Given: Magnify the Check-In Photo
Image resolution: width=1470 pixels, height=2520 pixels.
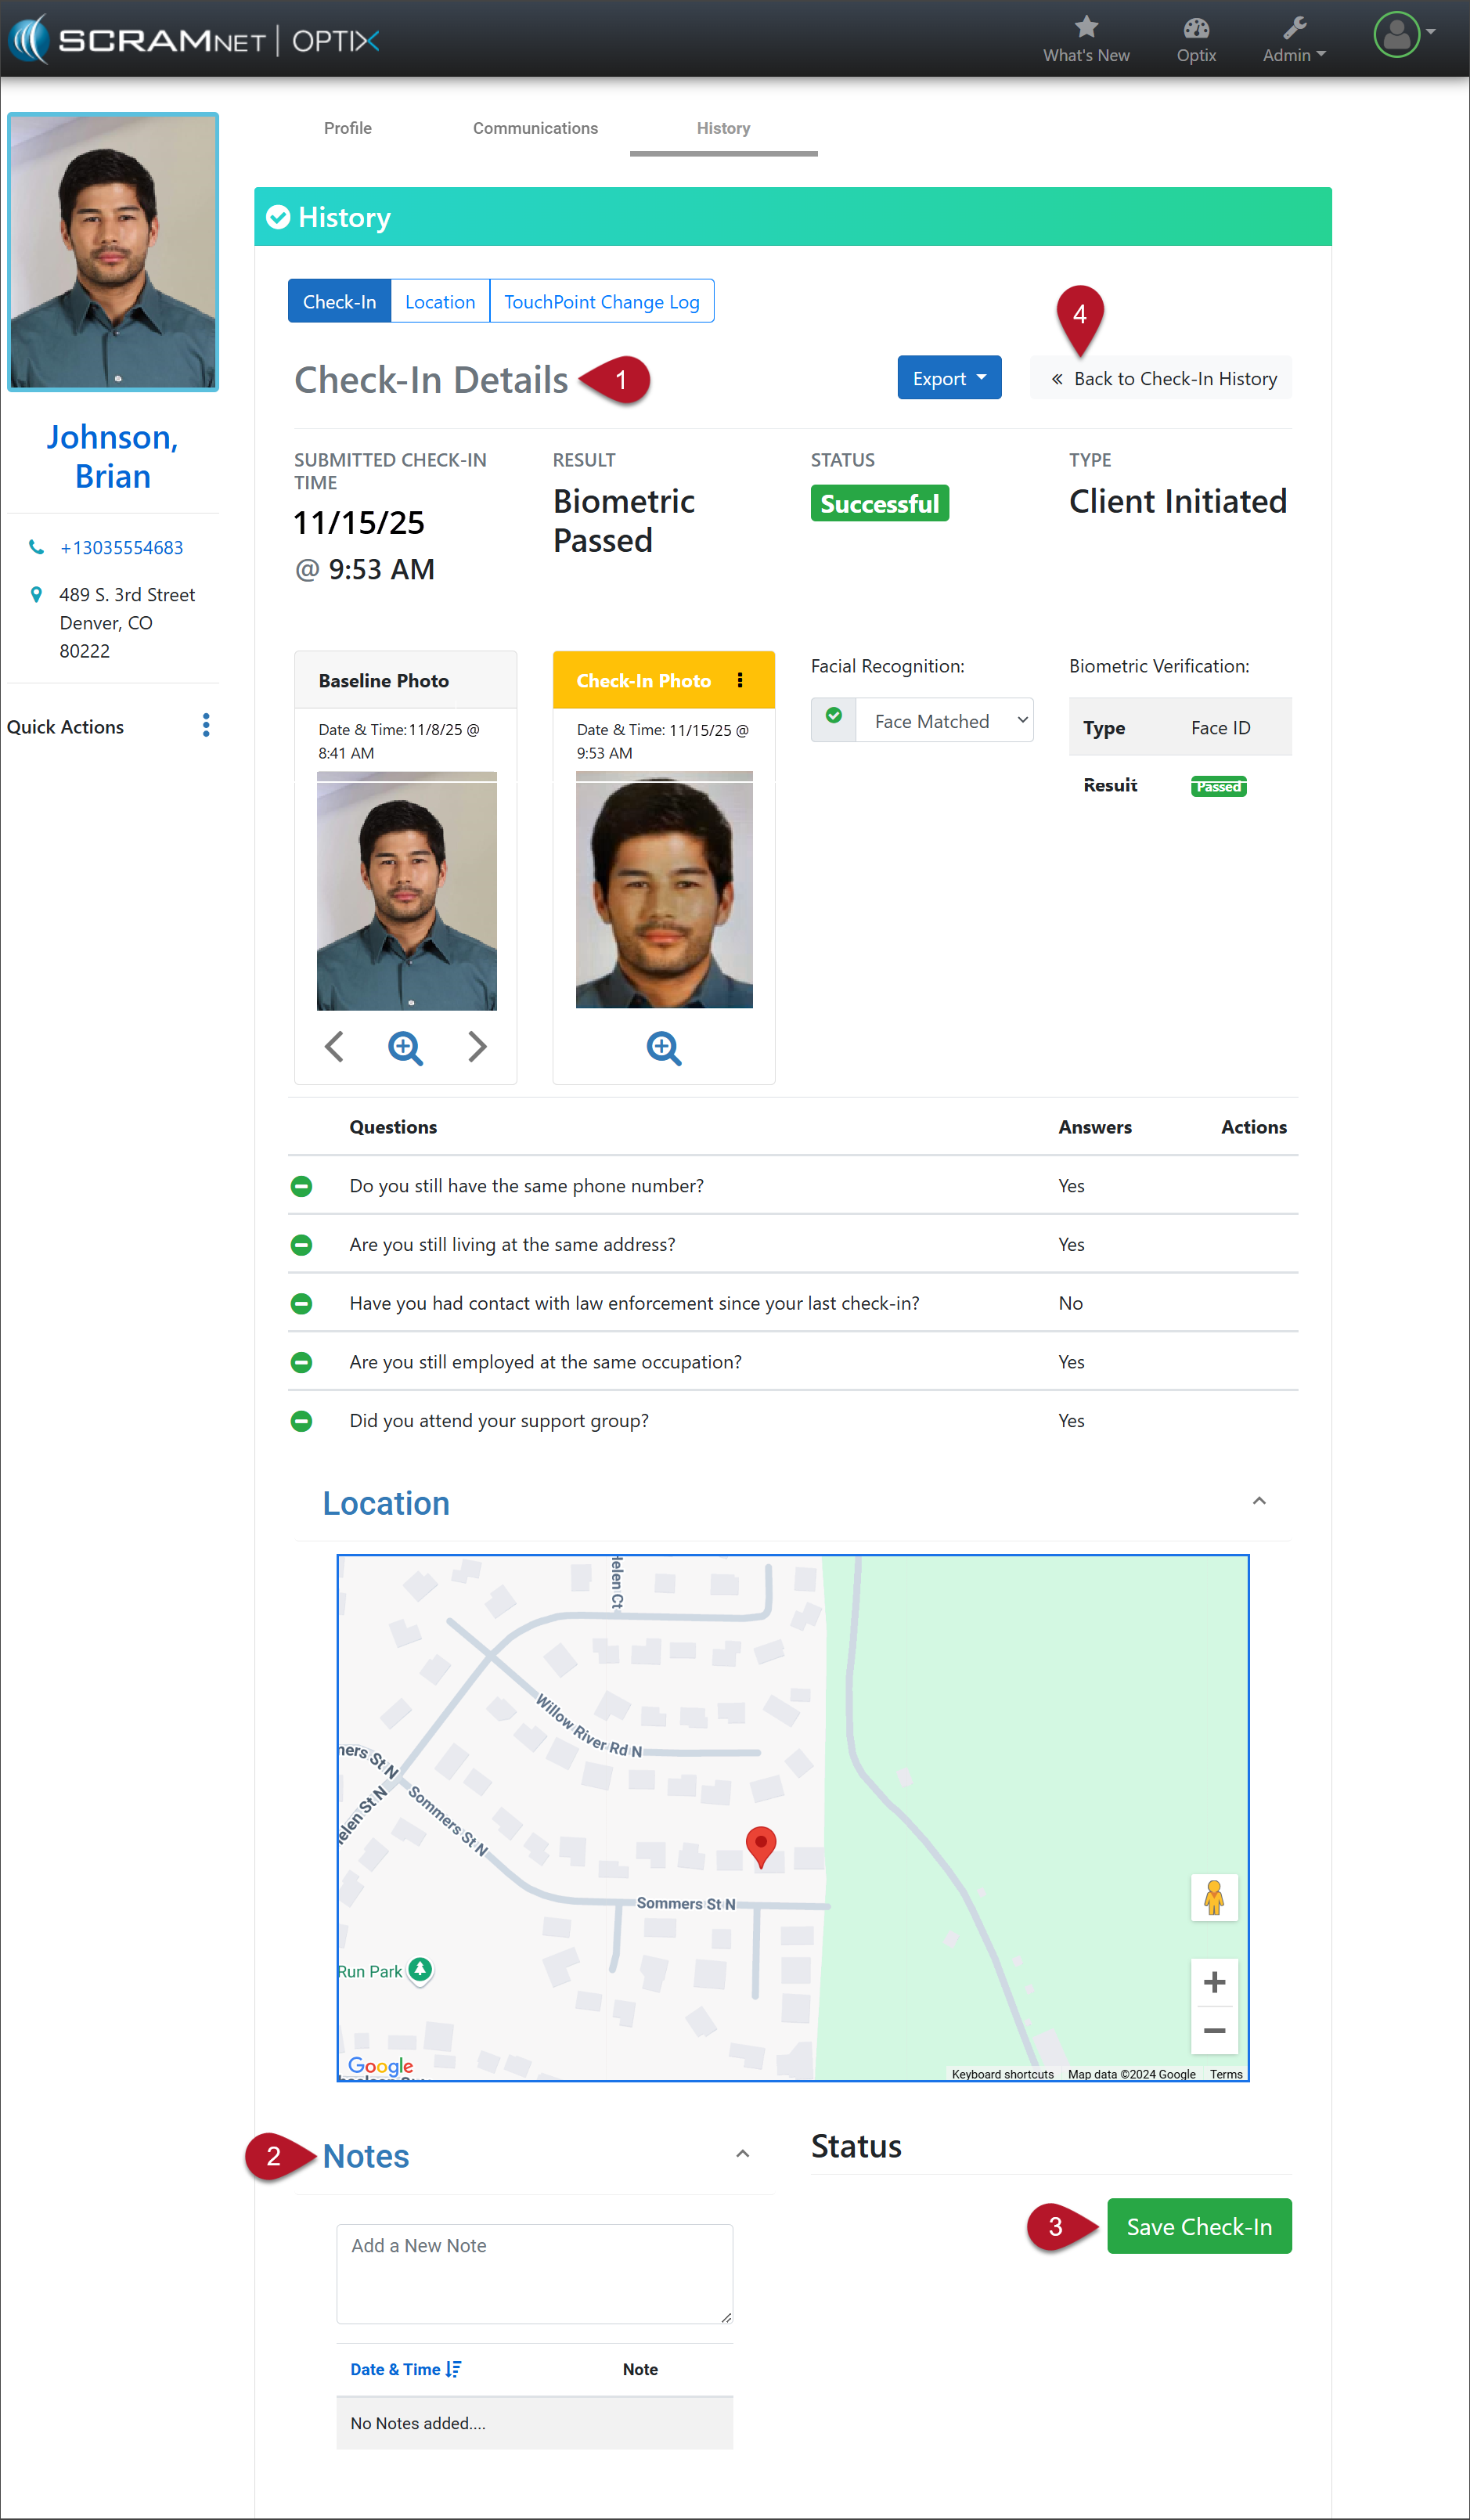Looking at the screenshot, I should pyautogui.click(x=664, y=1048).
